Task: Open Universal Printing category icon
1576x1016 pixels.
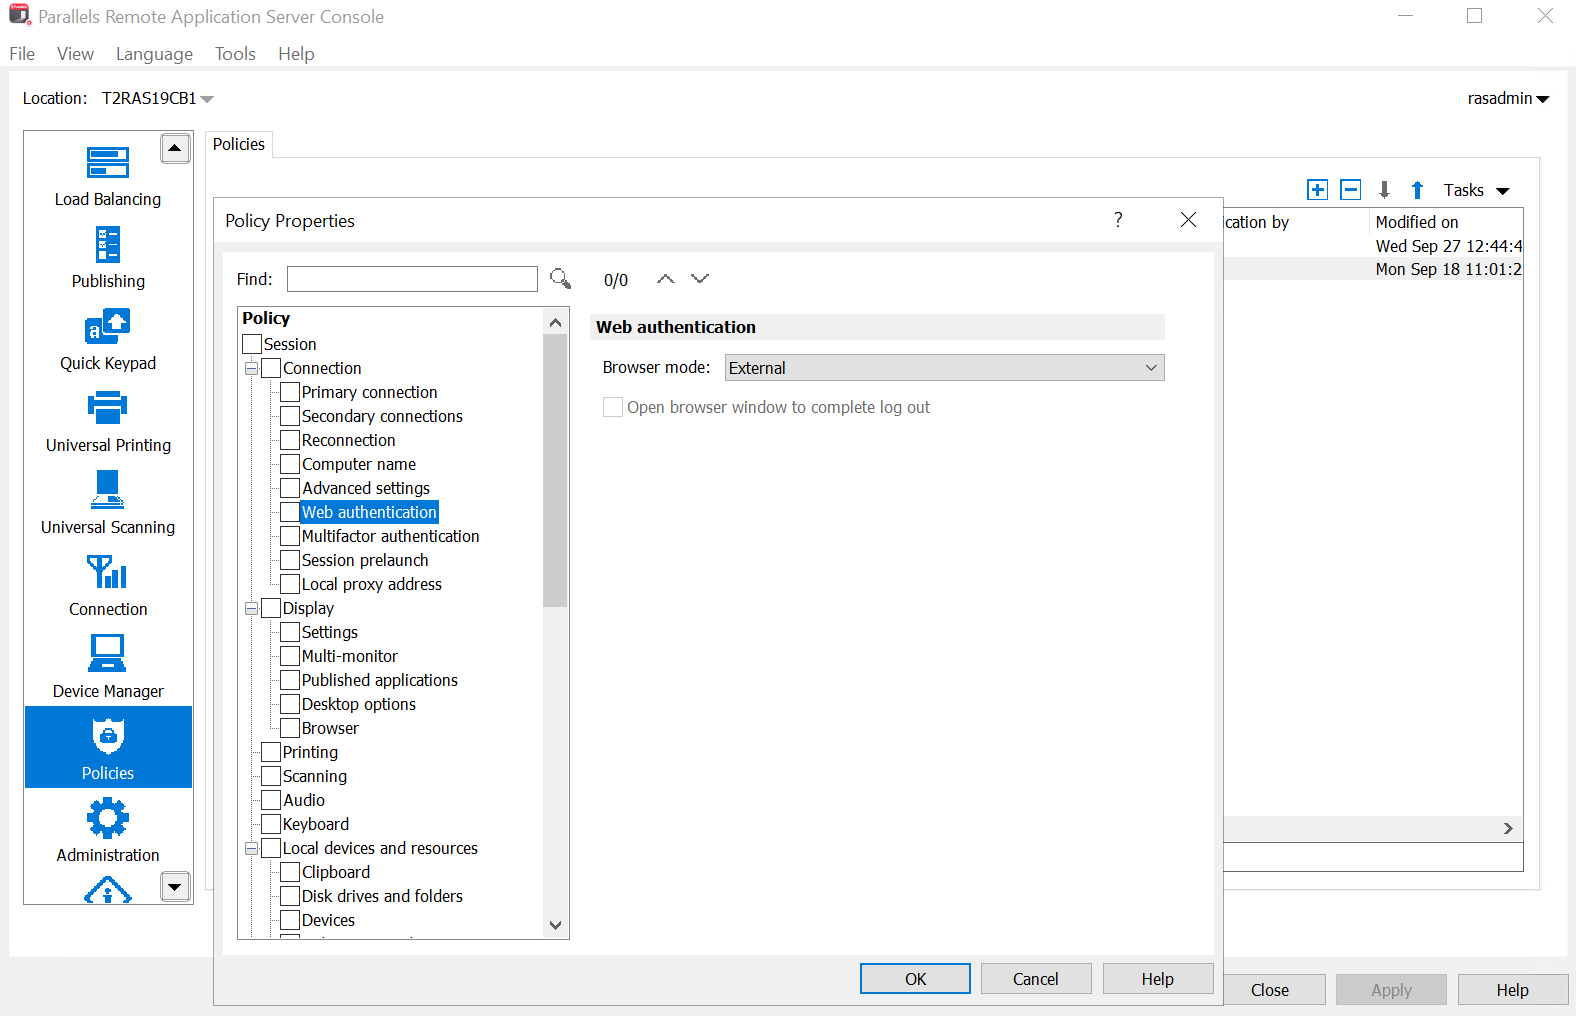Action: point(108,408)
